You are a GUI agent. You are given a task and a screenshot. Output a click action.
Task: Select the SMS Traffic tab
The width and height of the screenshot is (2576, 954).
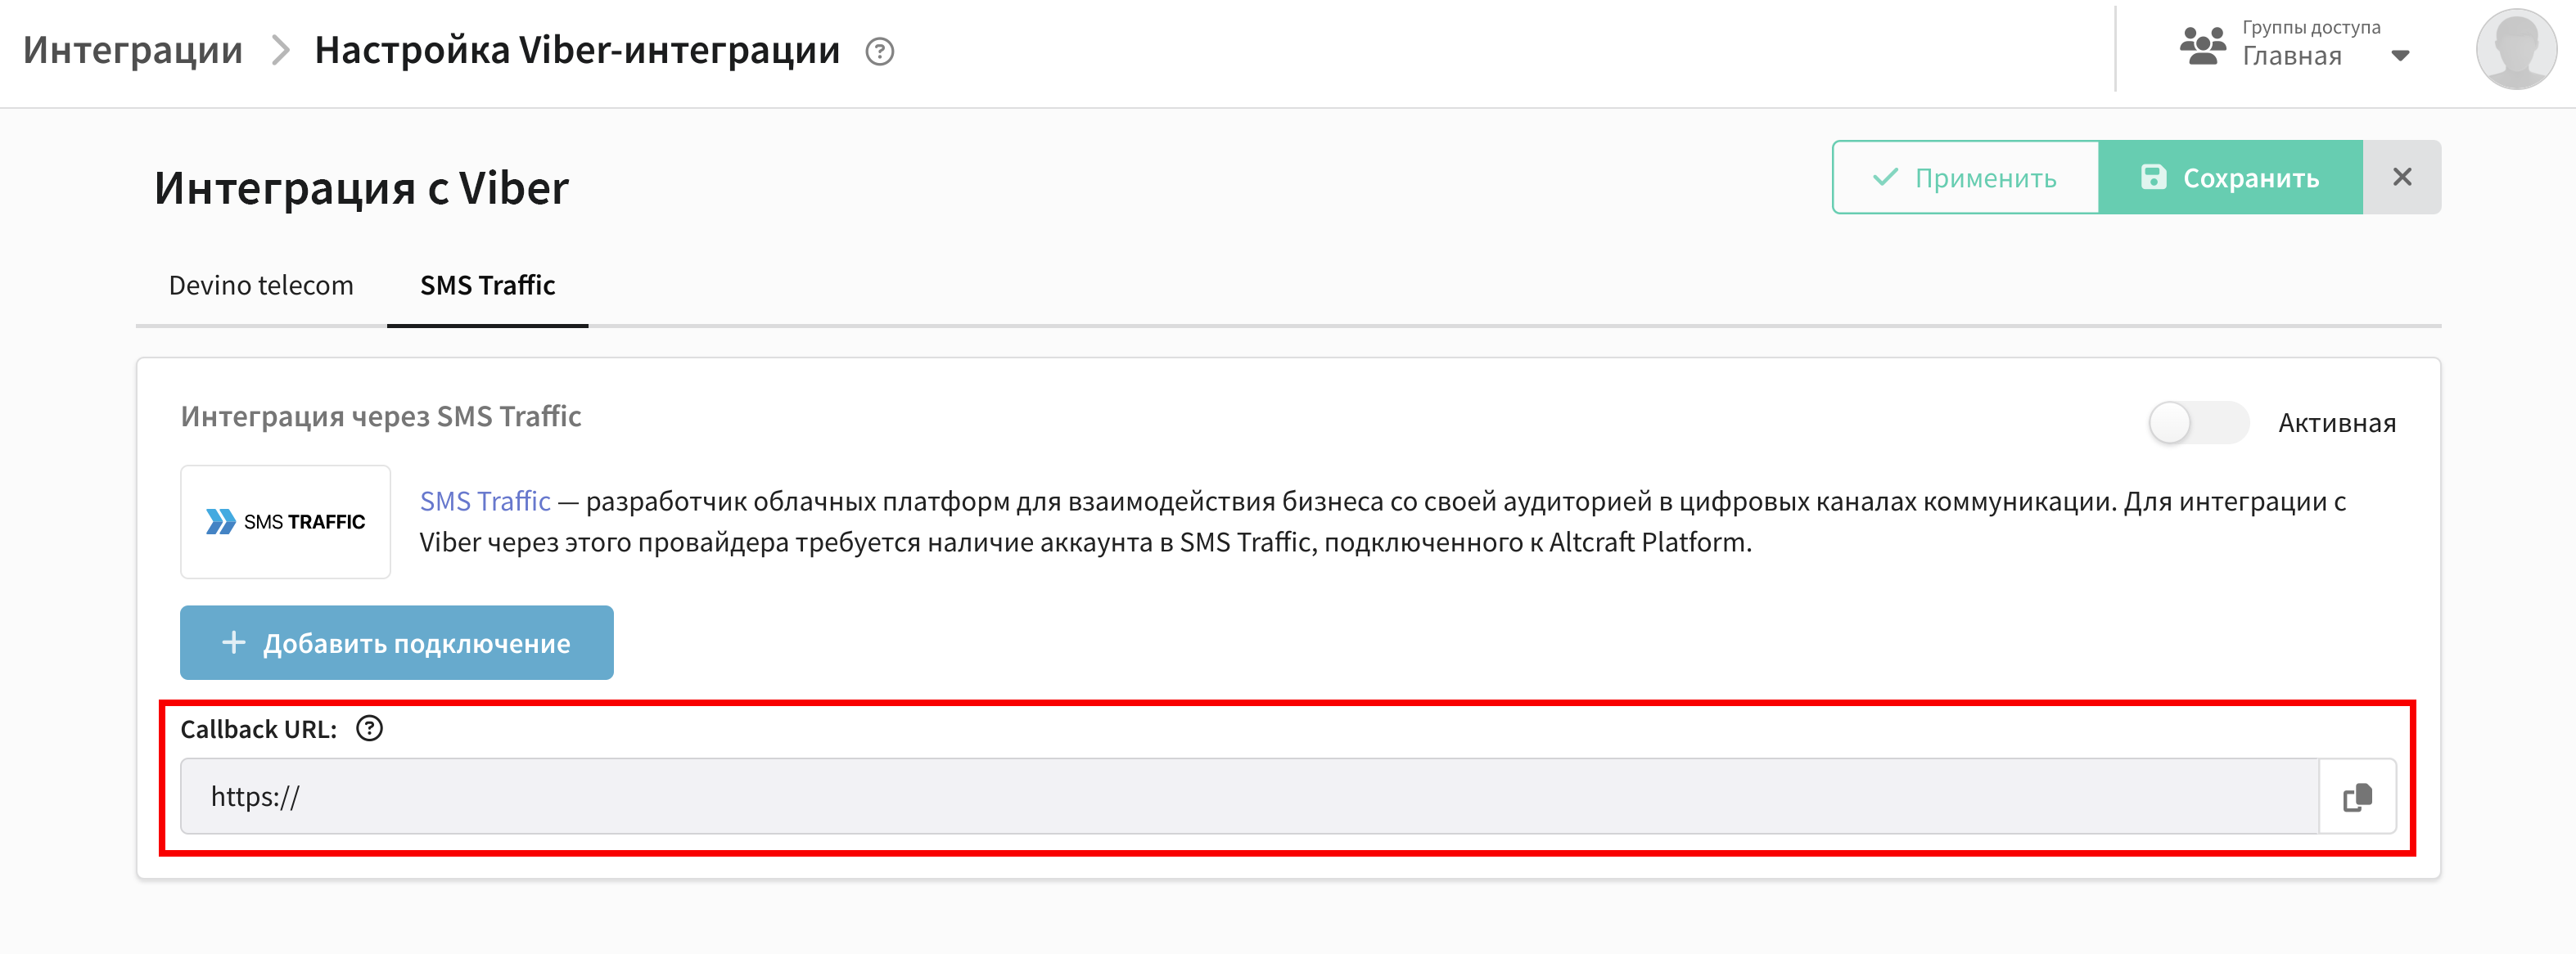487,285
